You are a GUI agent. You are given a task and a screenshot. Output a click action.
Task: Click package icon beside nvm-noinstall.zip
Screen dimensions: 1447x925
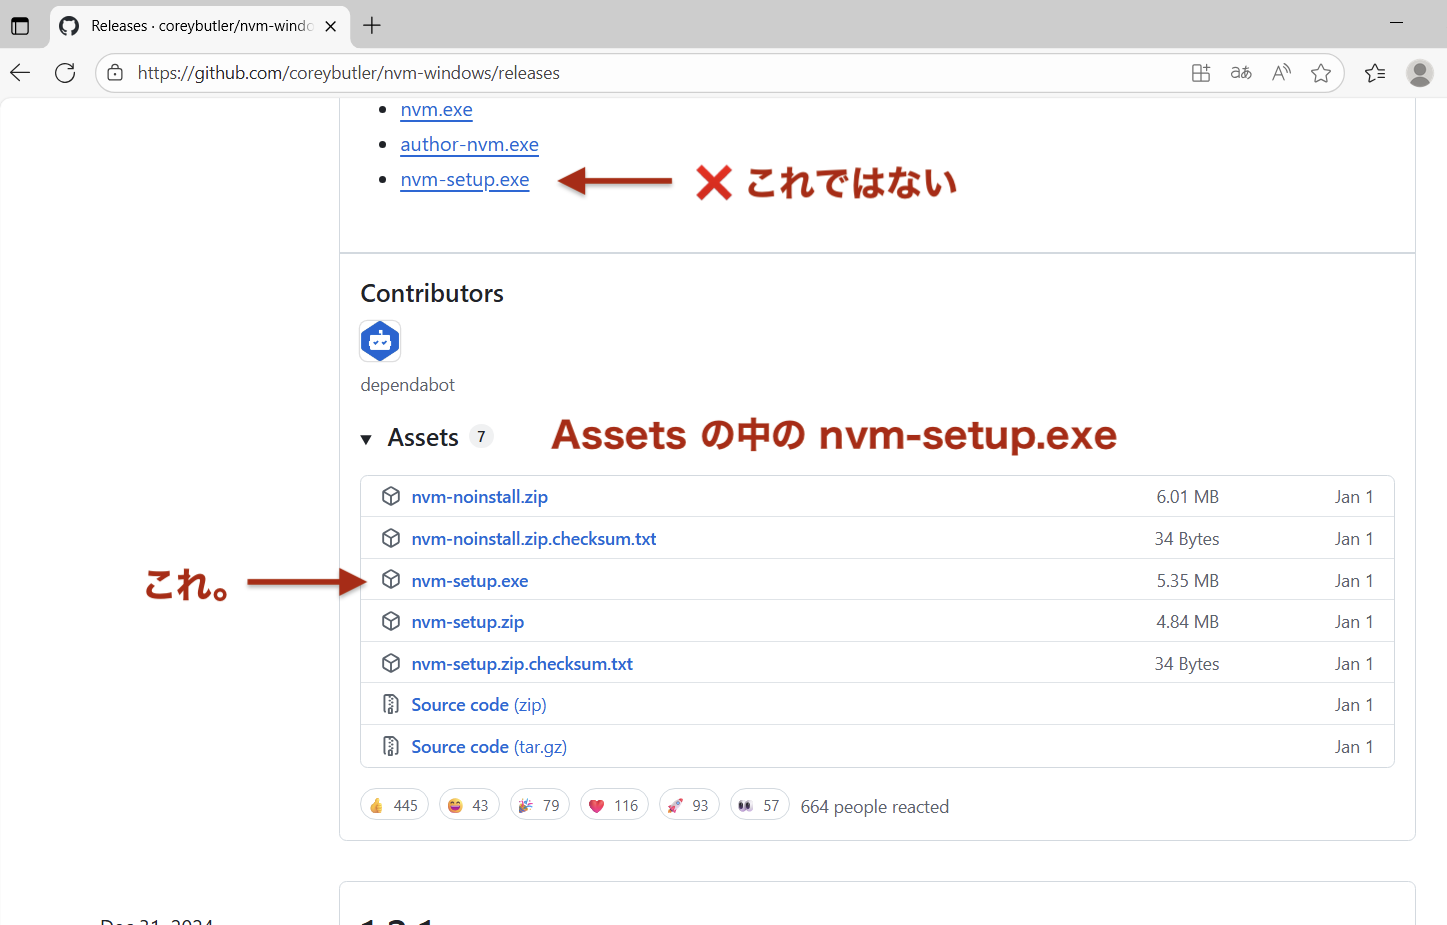391,496
